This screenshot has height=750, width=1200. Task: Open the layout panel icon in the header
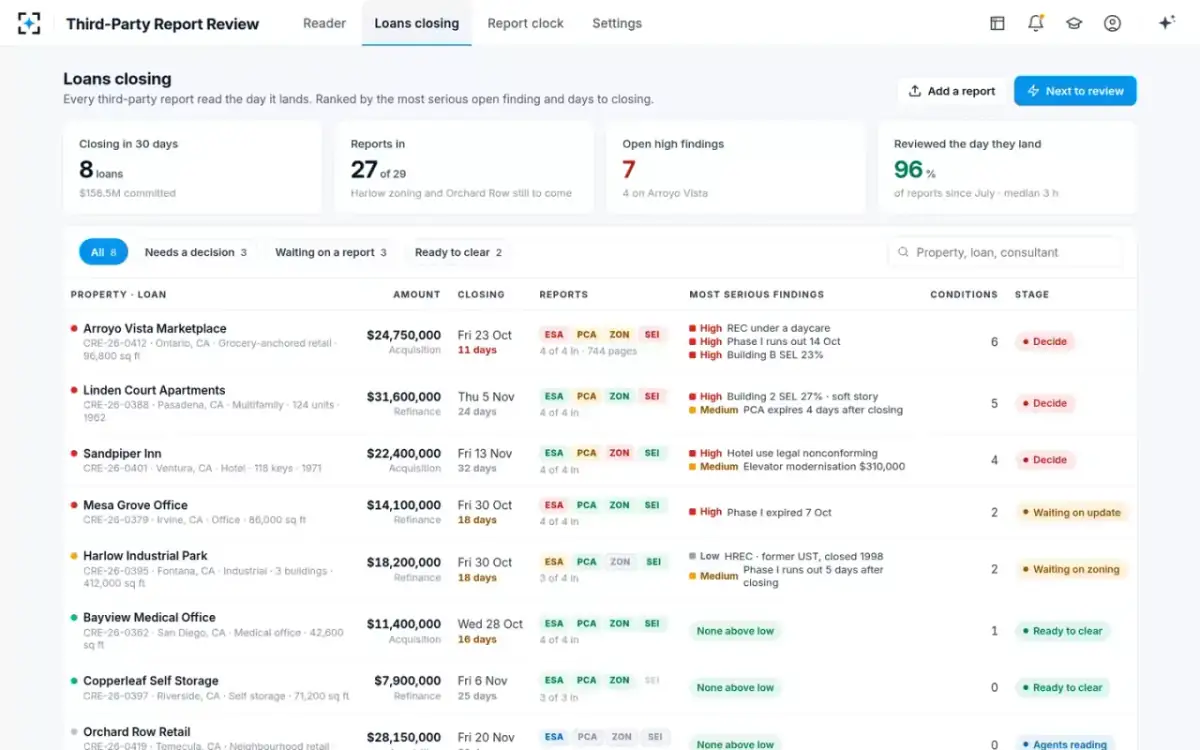(x=997, y=23)
